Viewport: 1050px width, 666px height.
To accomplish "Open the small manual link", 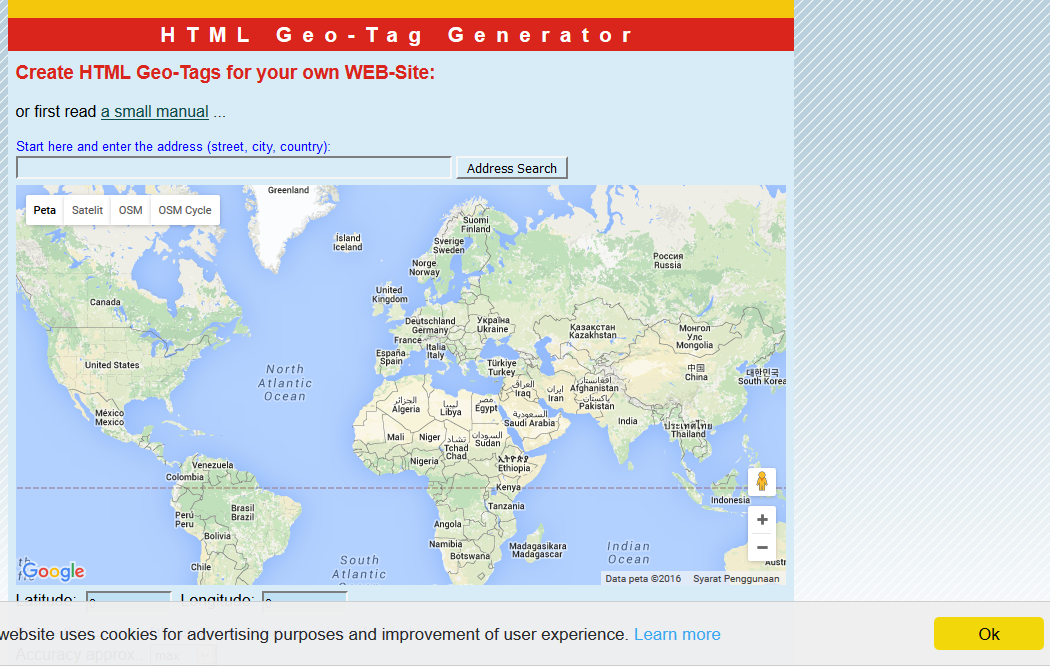I will tap(154, 111).
